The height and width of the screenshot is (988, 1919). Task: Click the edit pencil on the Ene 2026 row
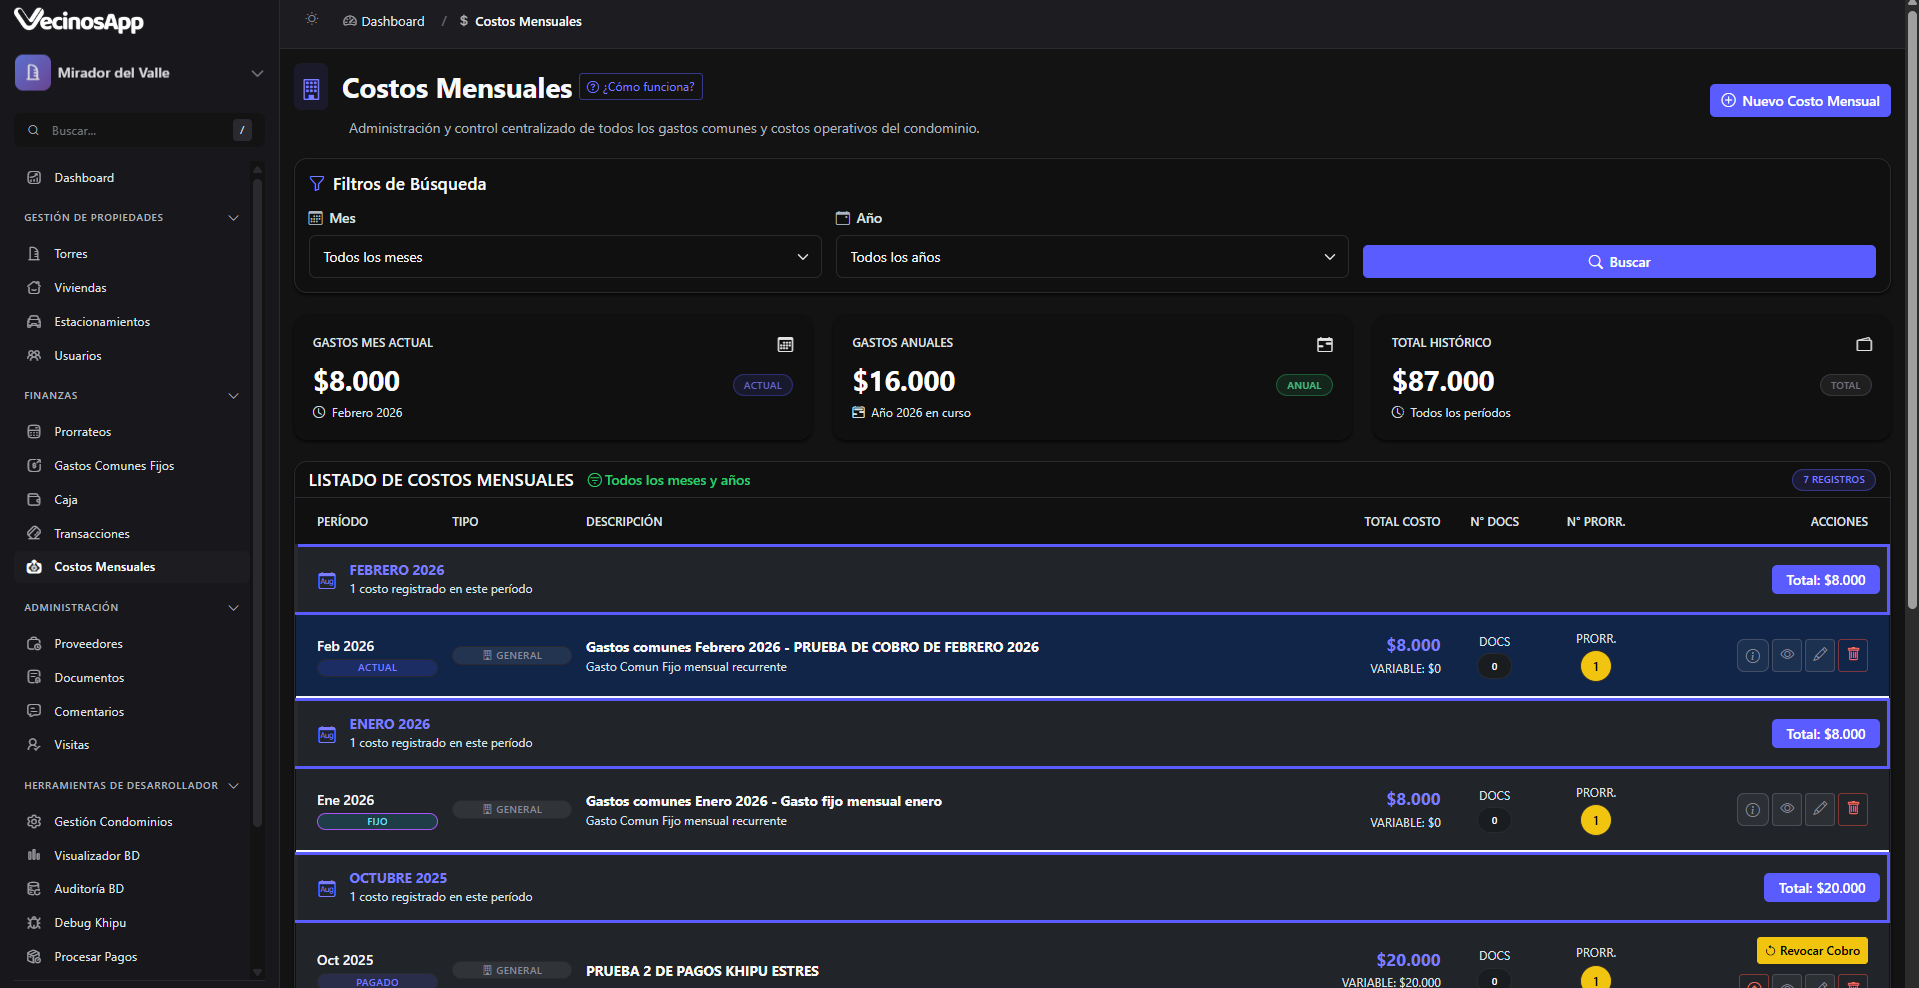(1820, 809)
